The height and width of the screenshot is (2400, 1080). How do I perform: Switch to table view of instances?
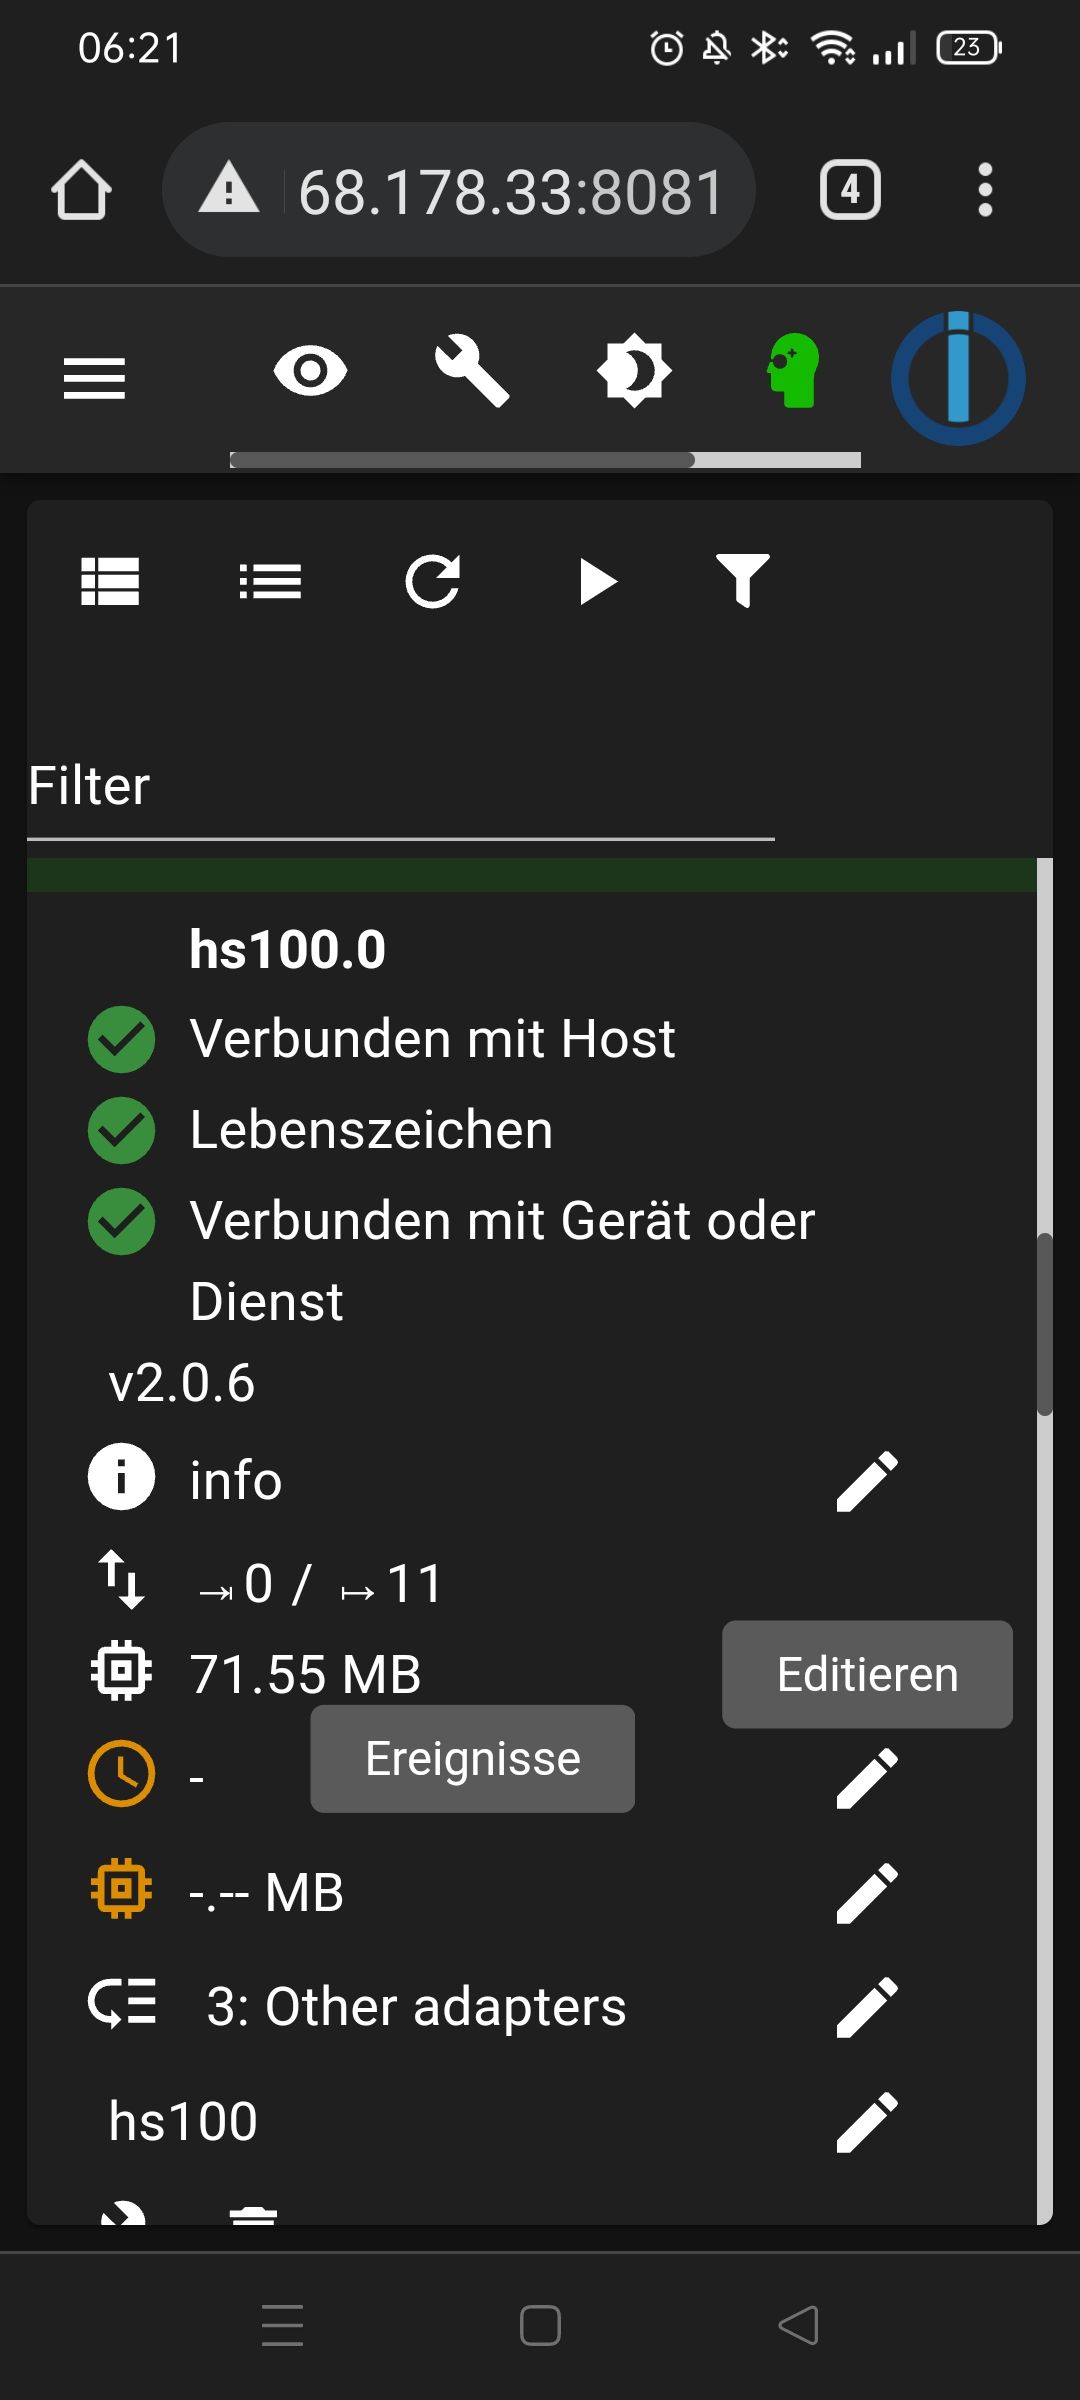click(110, 581)
